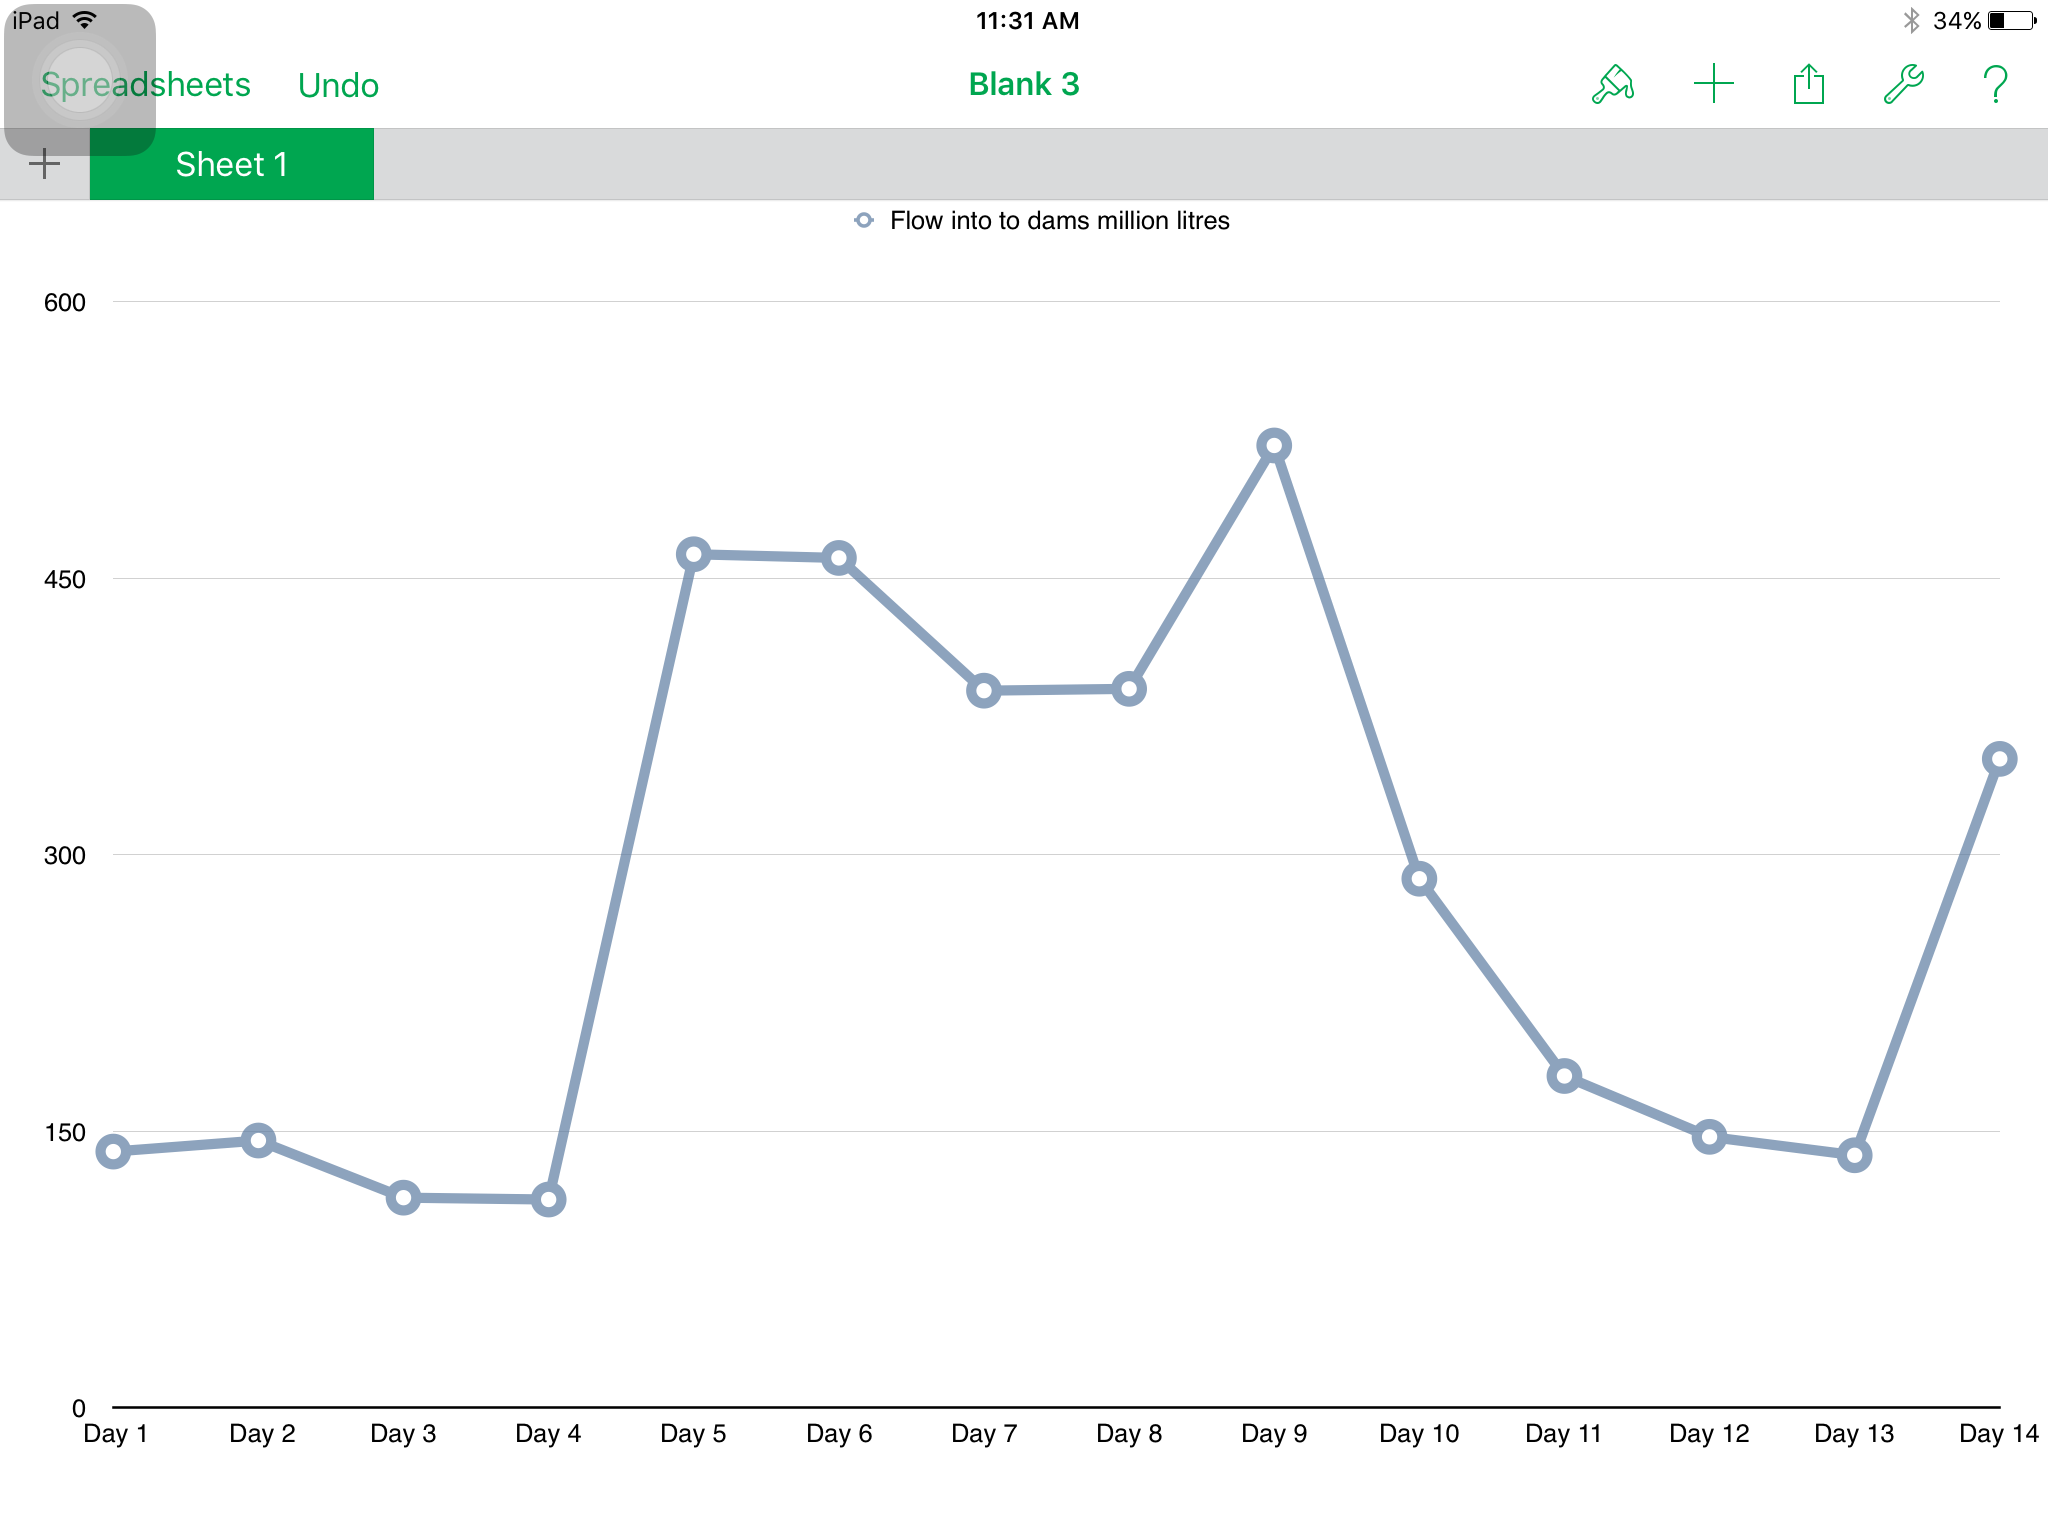This screenshot has width=2048, height=1536.
Task: Open the wrench Tools menu
Action: coord(1903,85)
